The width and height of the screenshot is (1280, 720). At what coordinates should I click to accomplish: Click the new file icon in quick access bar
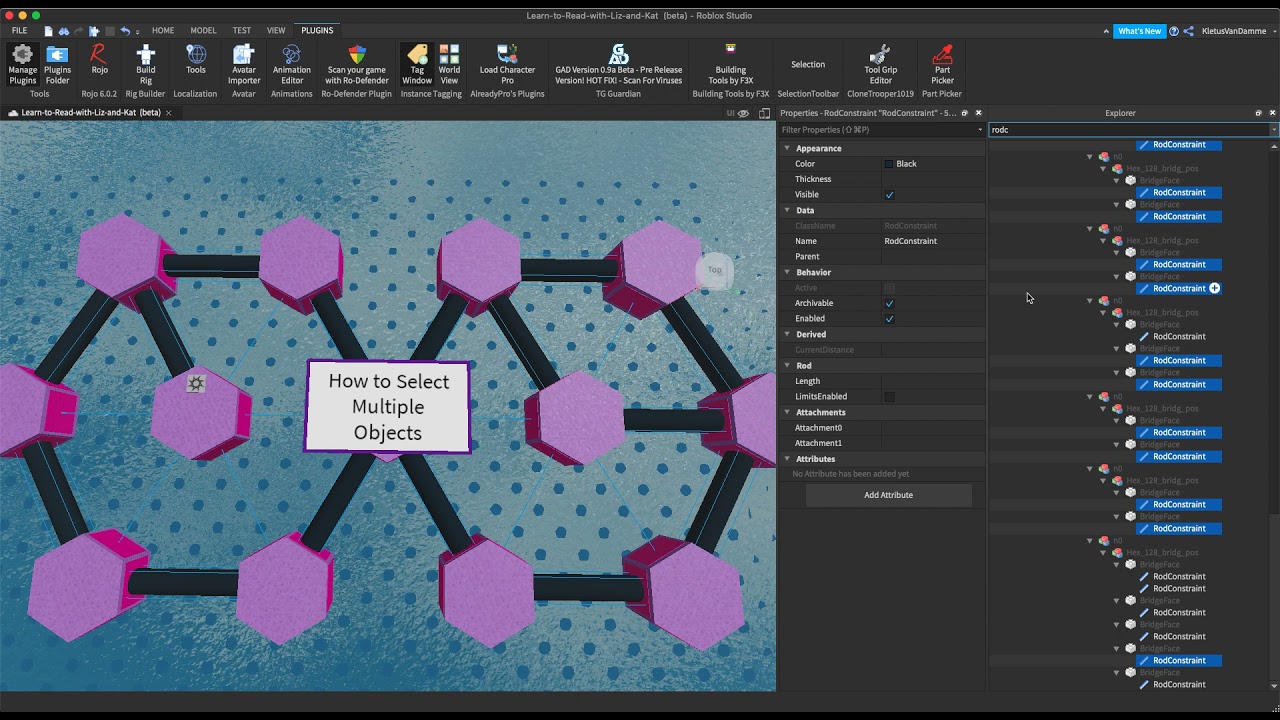tap(48, 31)
